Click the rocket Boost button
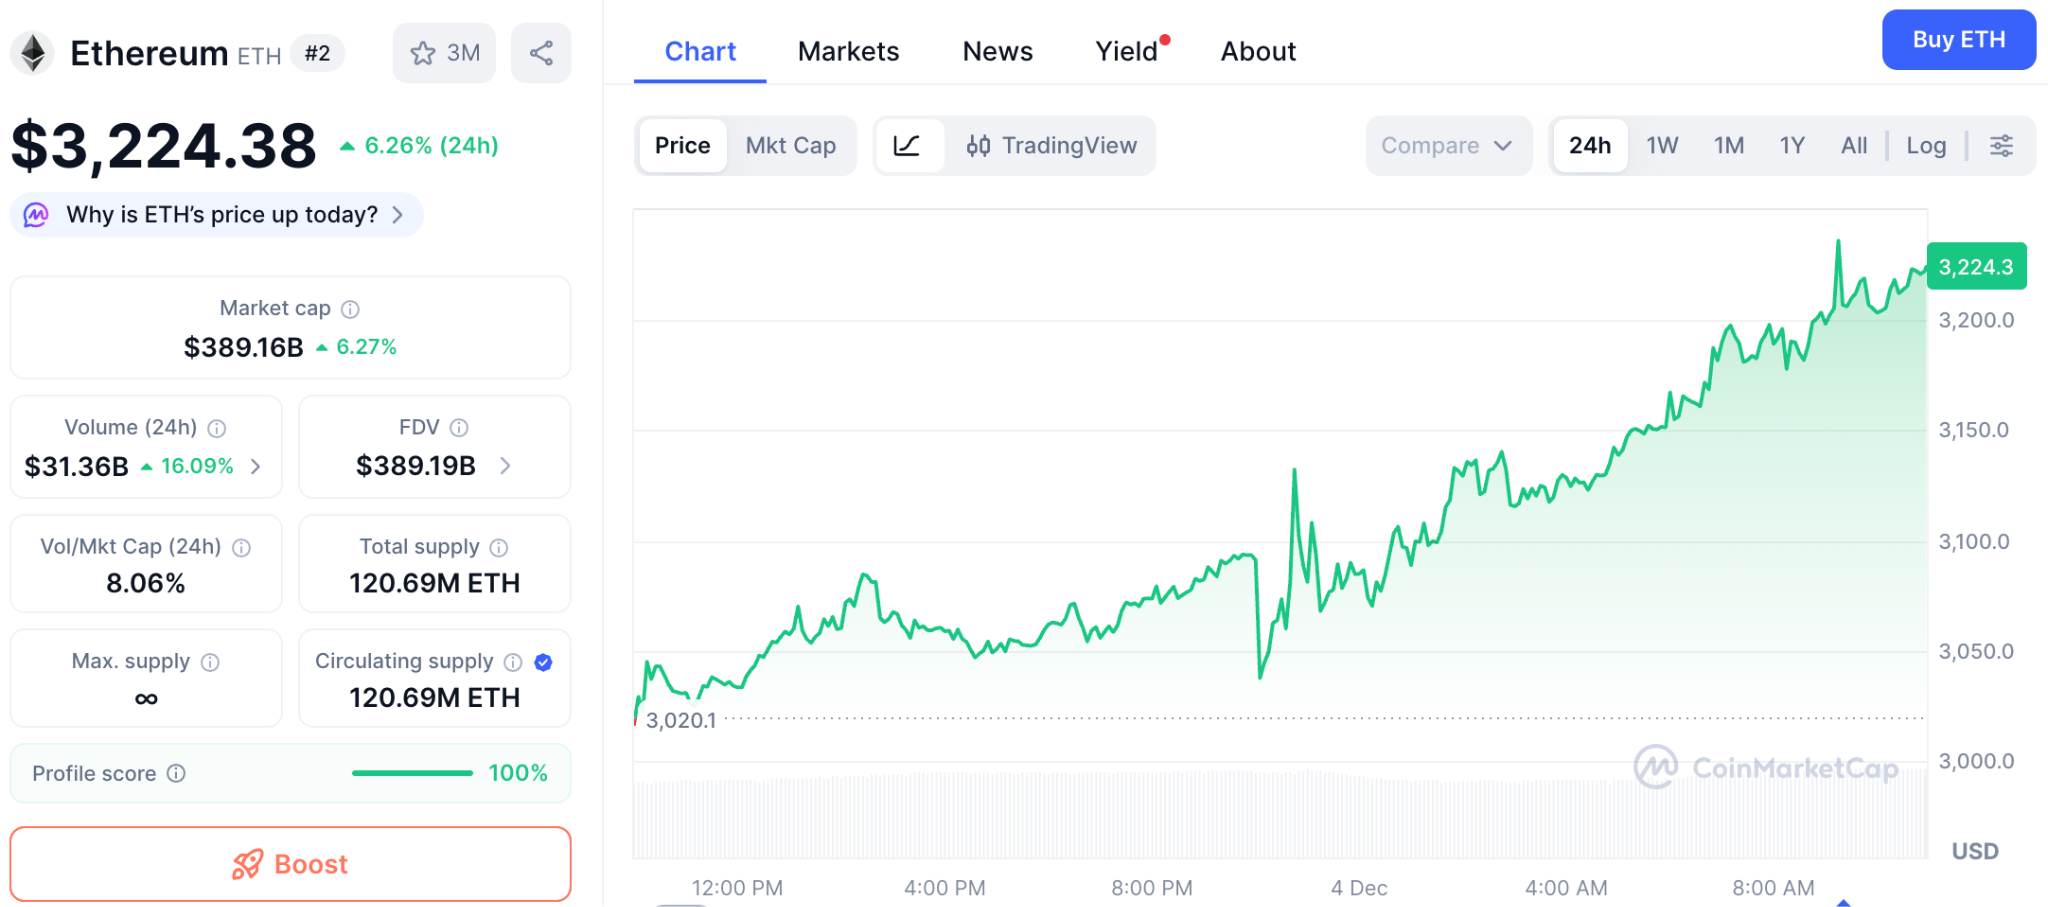The image size is (2048, 907). click(290, 864)
